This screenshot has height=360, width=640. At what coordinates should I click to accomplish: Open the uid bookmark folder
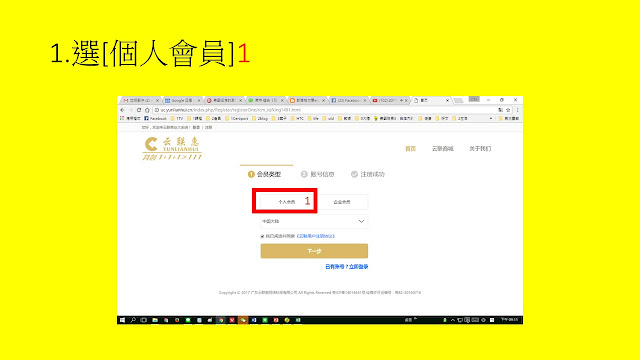tap(328, 118)
